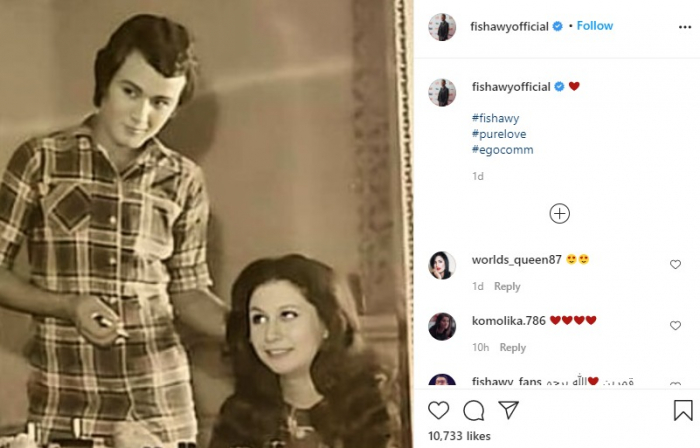
Task: Click the vintage post photo
Action: coord(206,224)
